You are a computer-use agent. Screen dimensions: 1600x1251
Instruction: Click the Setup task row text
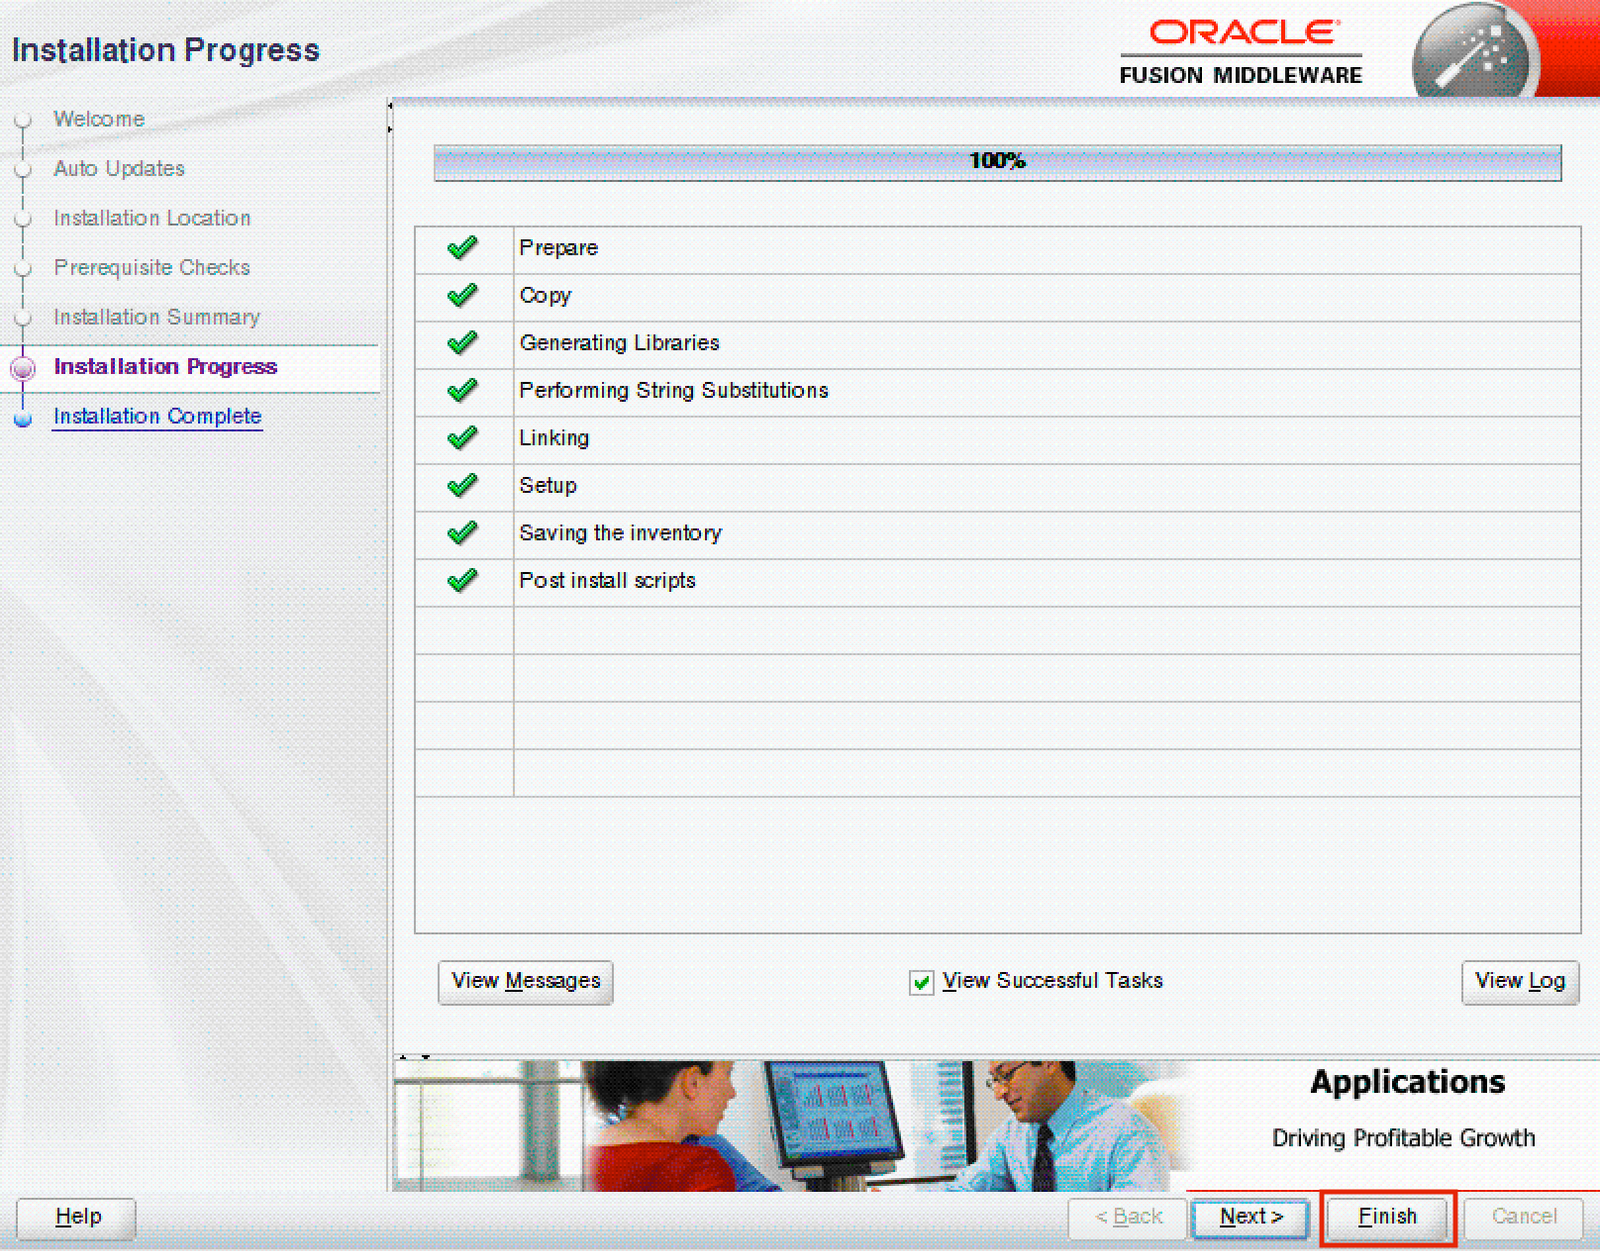click(548, 486)
